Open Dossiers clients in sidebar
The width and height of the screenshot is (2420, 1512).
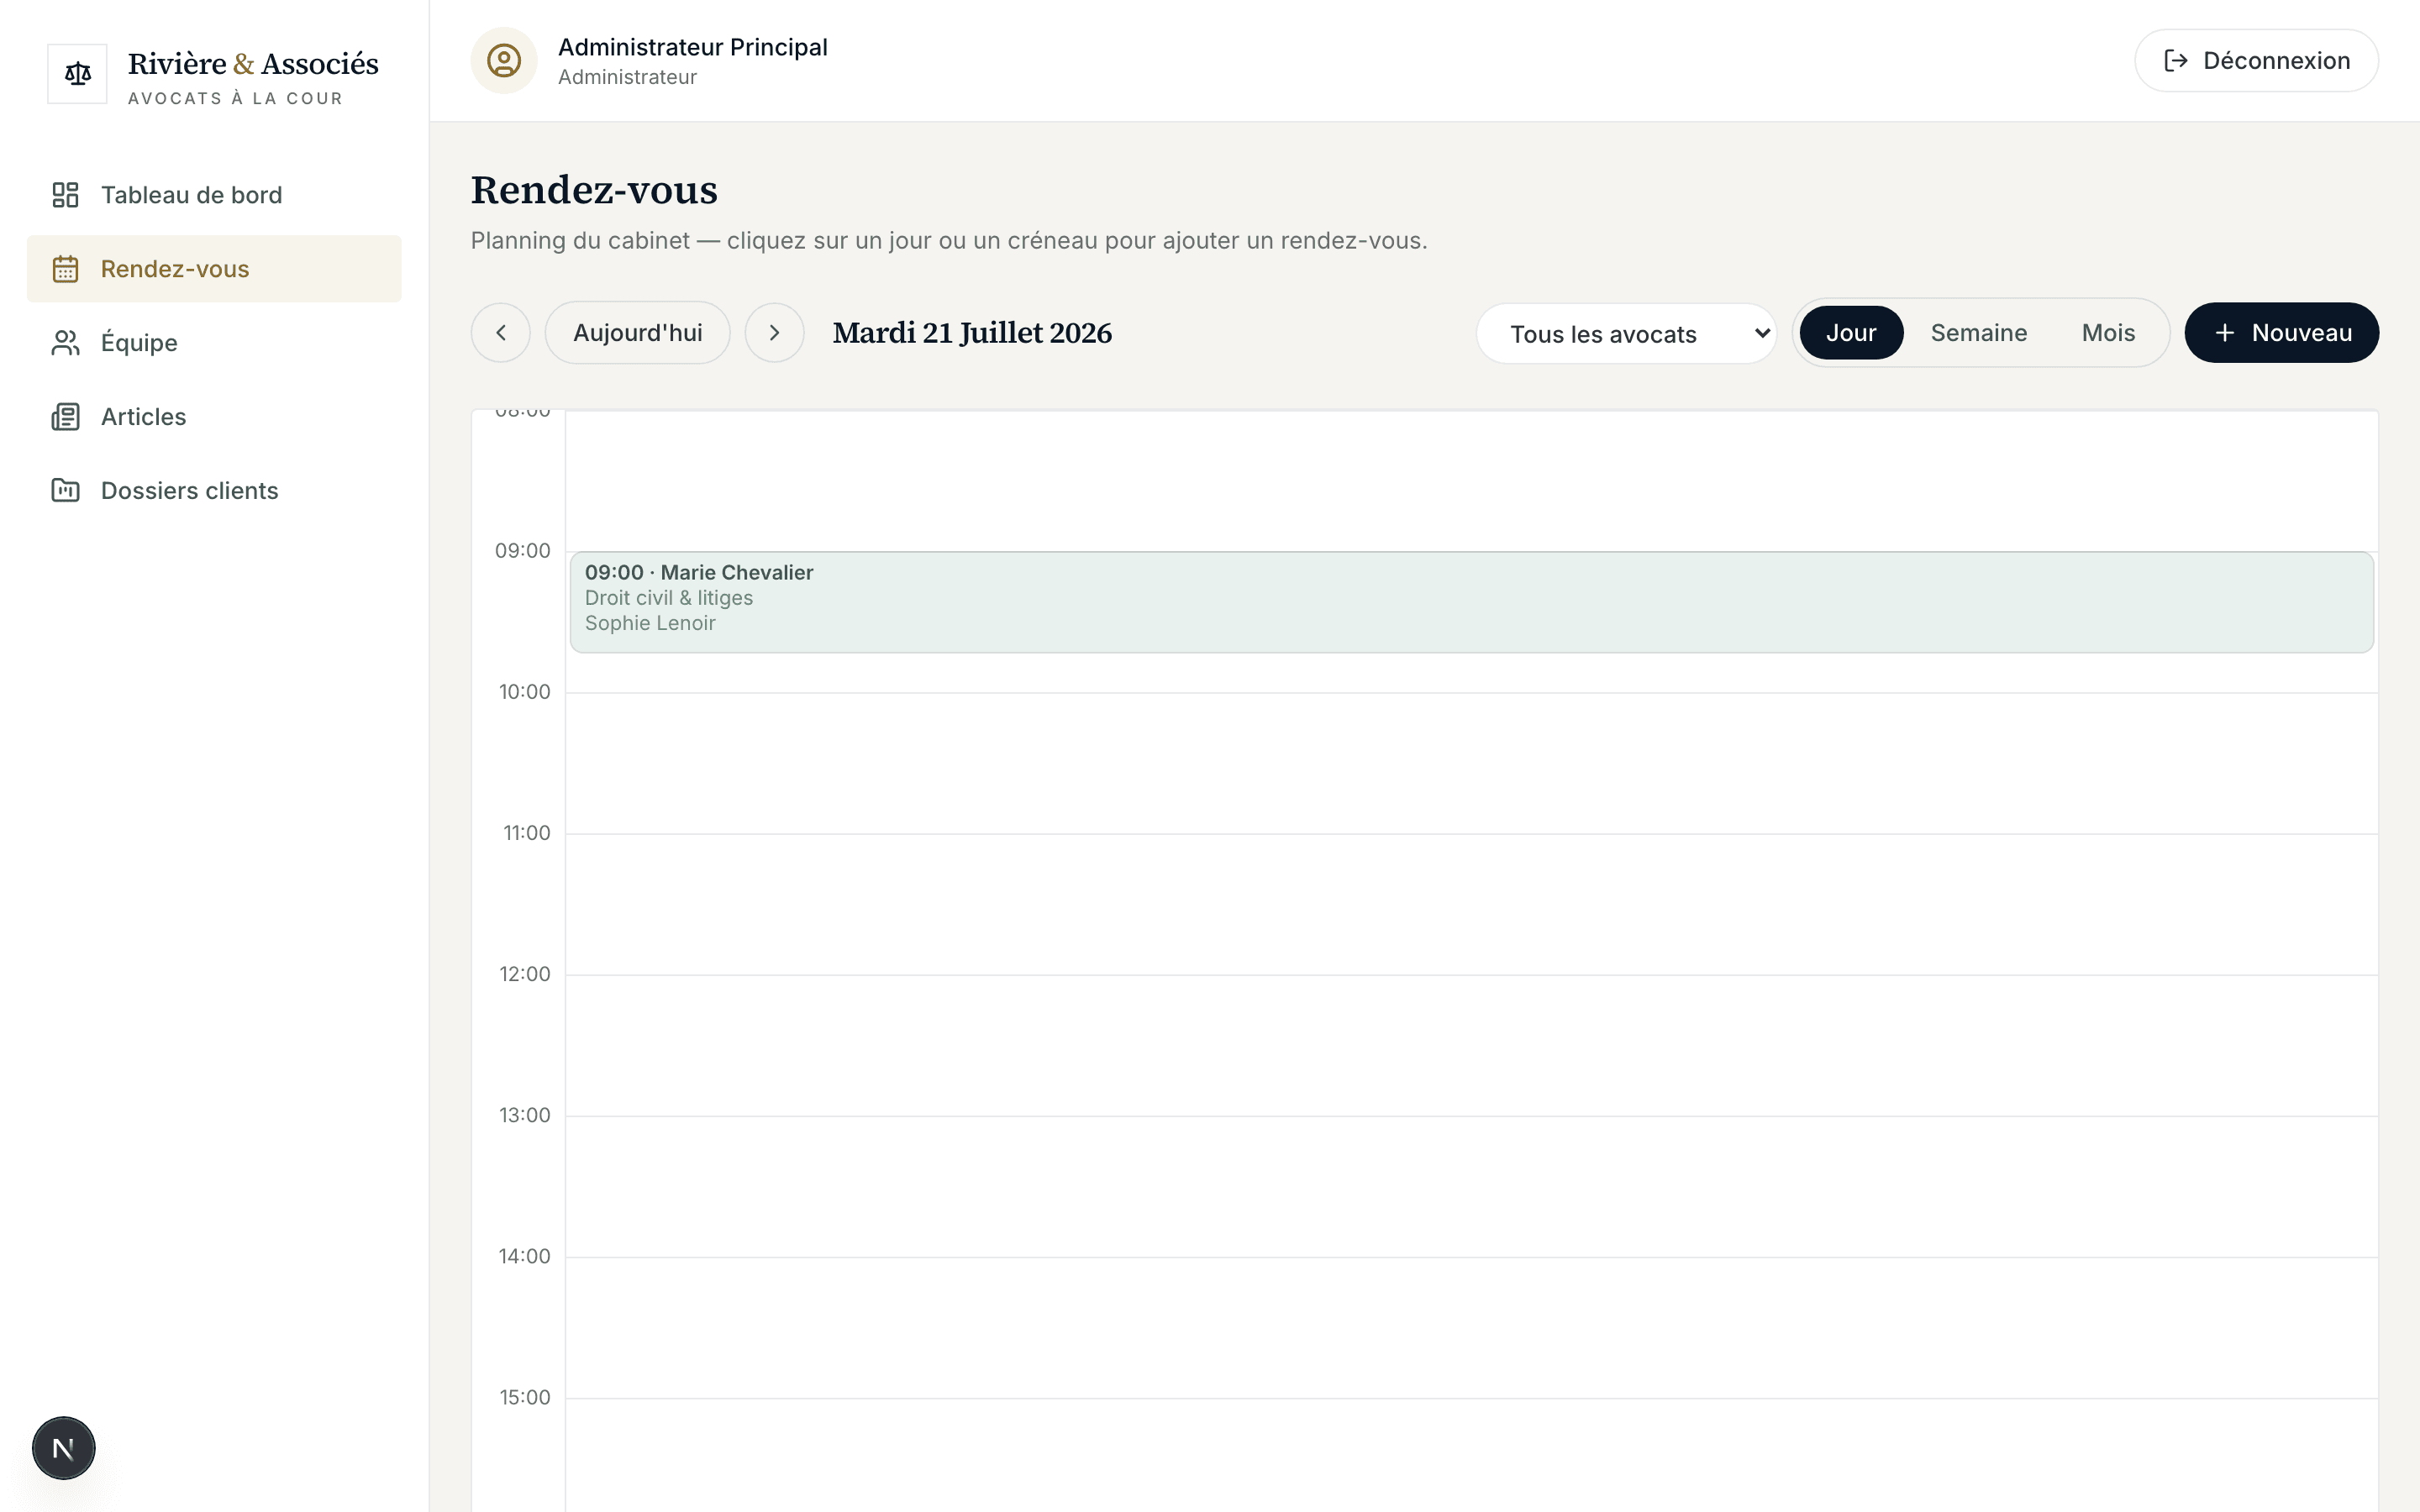pos(214,491)
